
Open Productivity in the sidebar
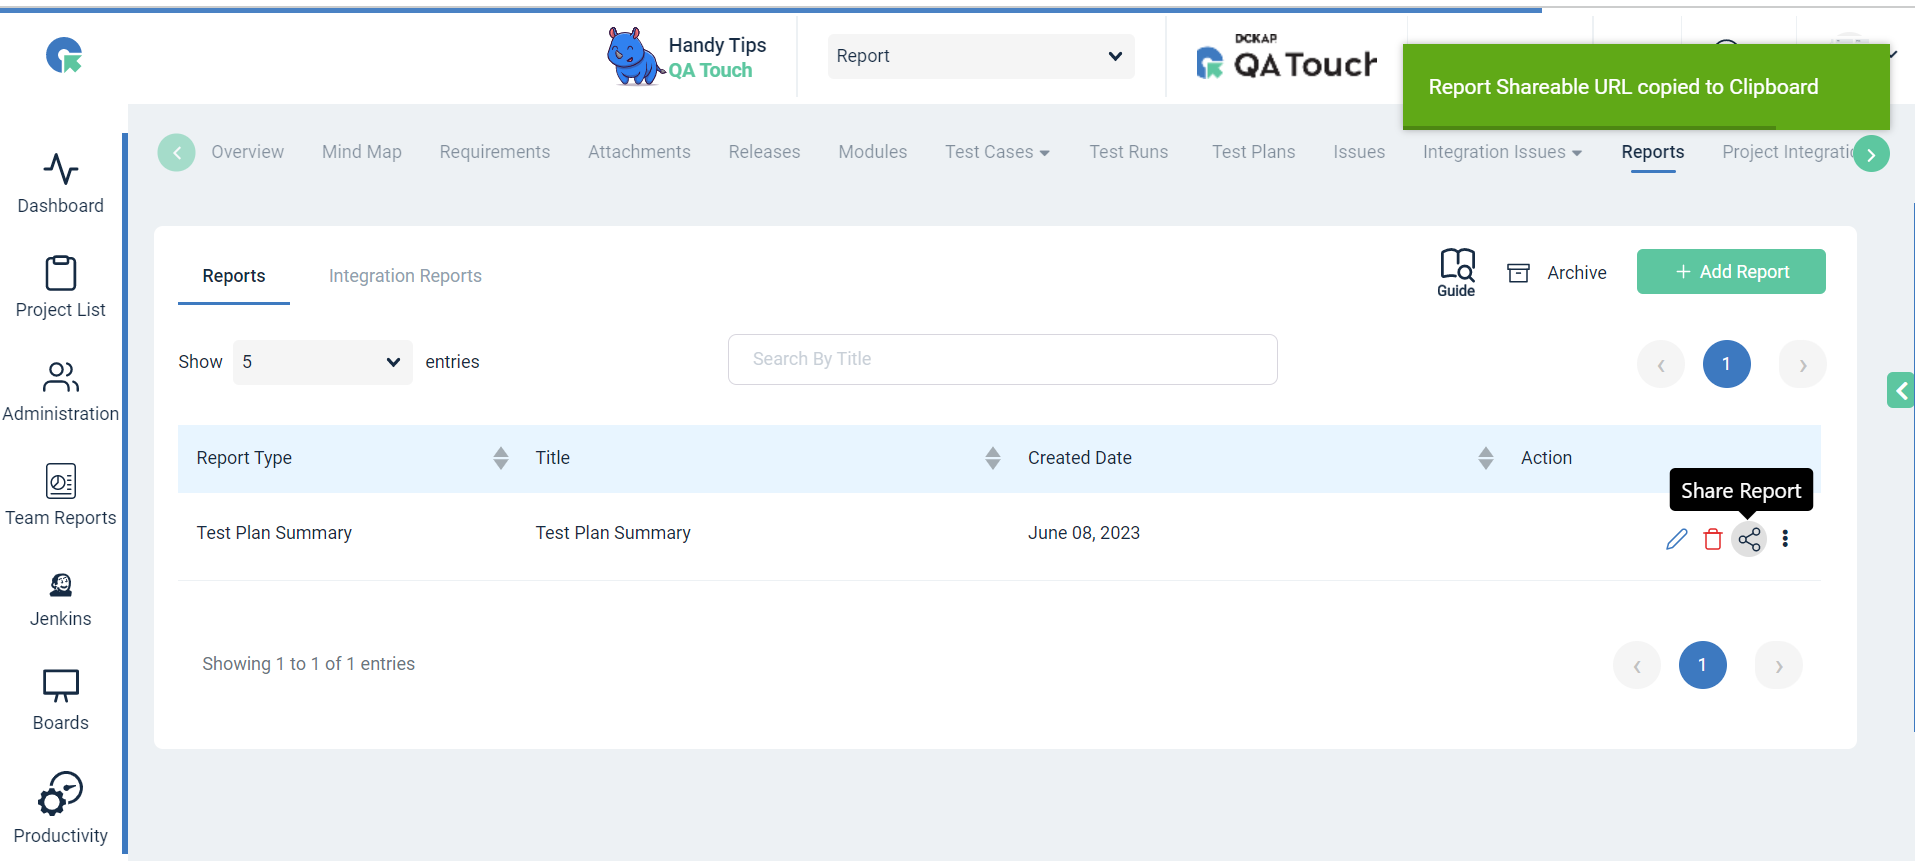pos(60,808)
